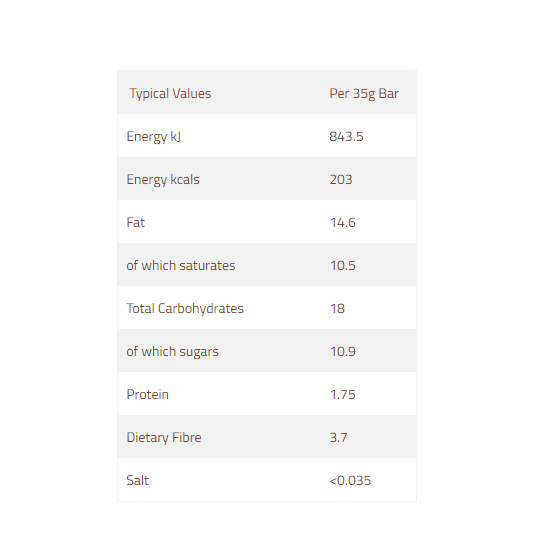
Task: Click the Salt row label
Action: coord(138,480)
